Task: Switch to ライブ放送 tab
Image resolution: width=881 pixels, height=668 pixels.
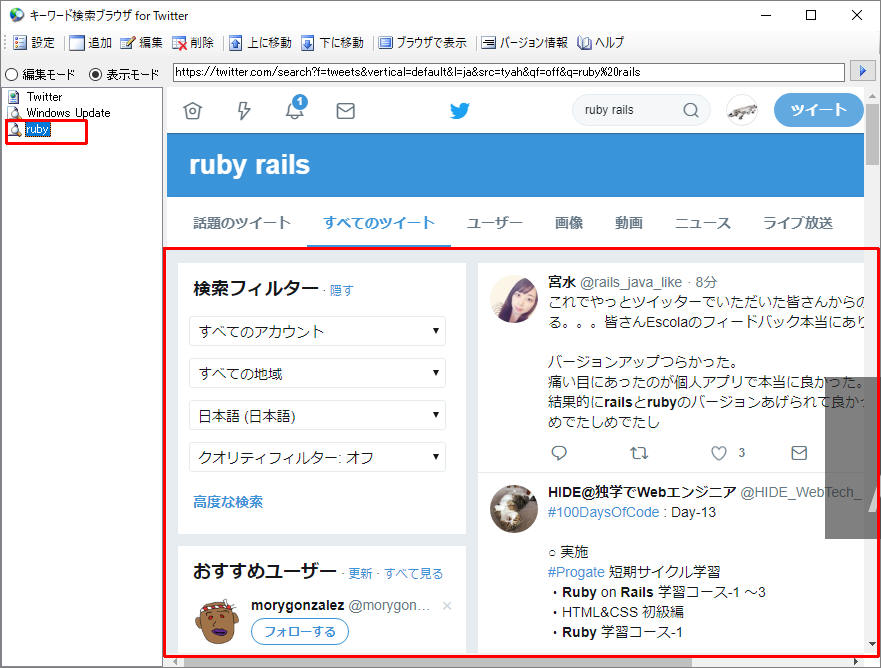Action: (797, 223)
